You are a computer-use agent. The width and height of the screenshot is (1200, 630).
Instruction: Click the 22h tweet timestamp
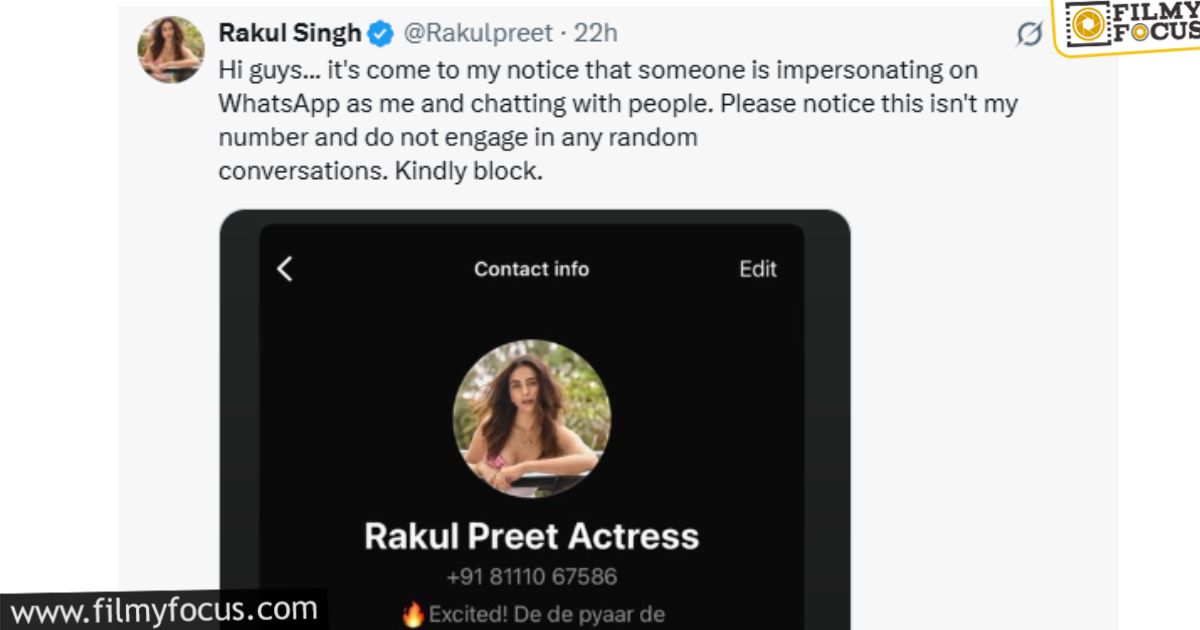596,33
